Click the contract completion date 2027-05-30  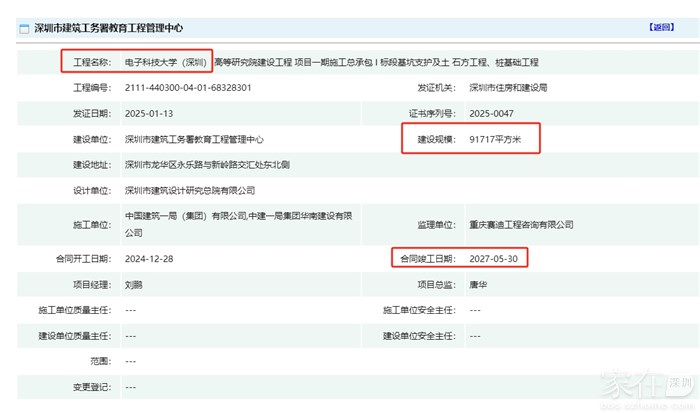click(x=493, y=259)
